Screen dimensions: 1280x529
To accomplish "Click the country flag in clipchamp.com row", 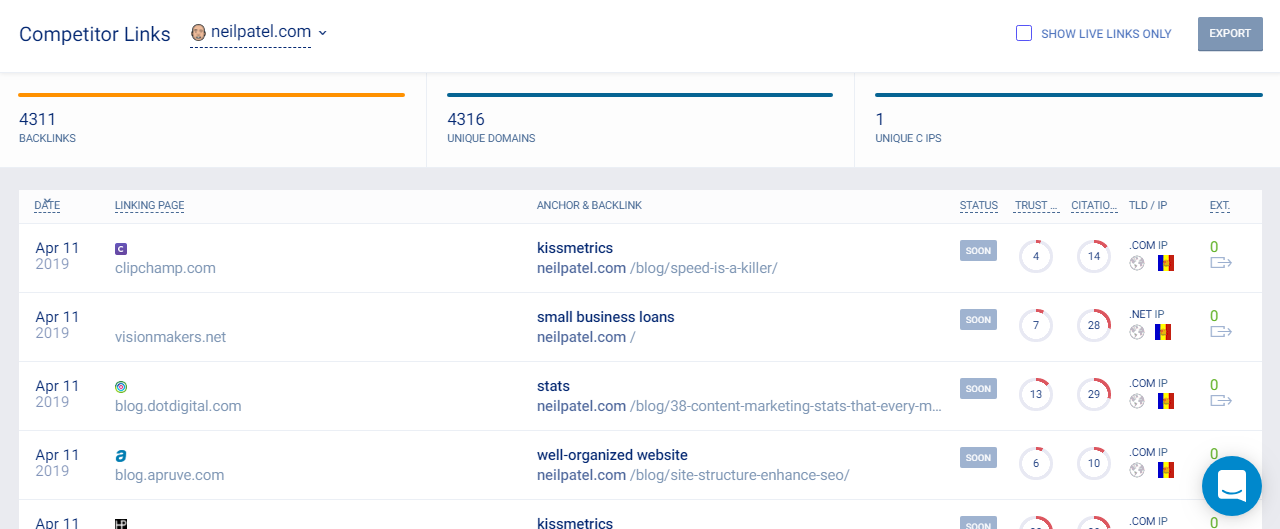I will point(1166,263).
